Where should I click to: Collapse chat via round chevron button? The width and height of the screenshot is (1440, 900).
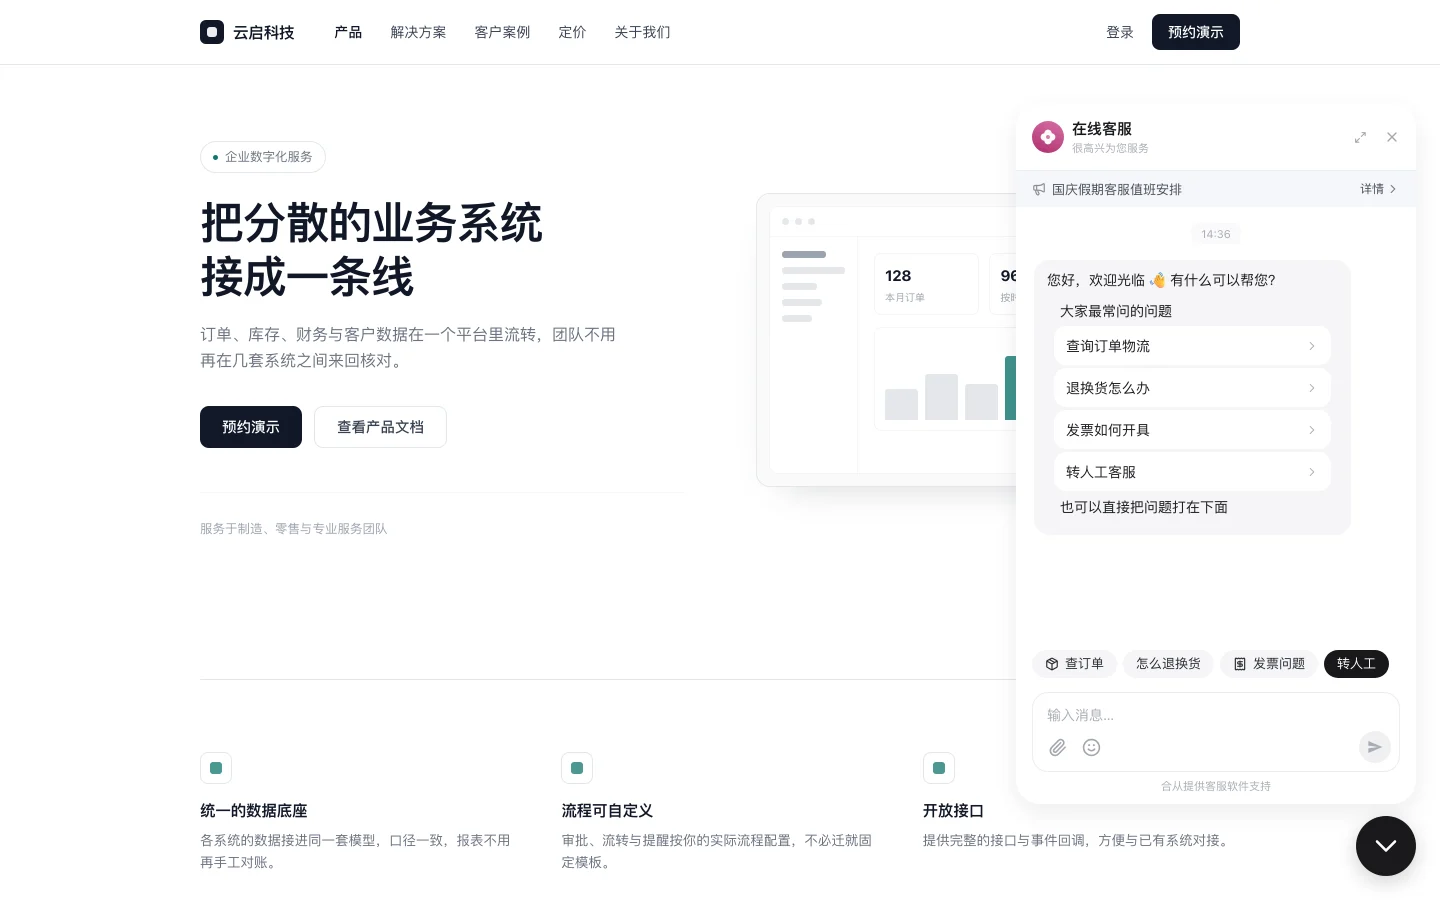coord(1386,846)
